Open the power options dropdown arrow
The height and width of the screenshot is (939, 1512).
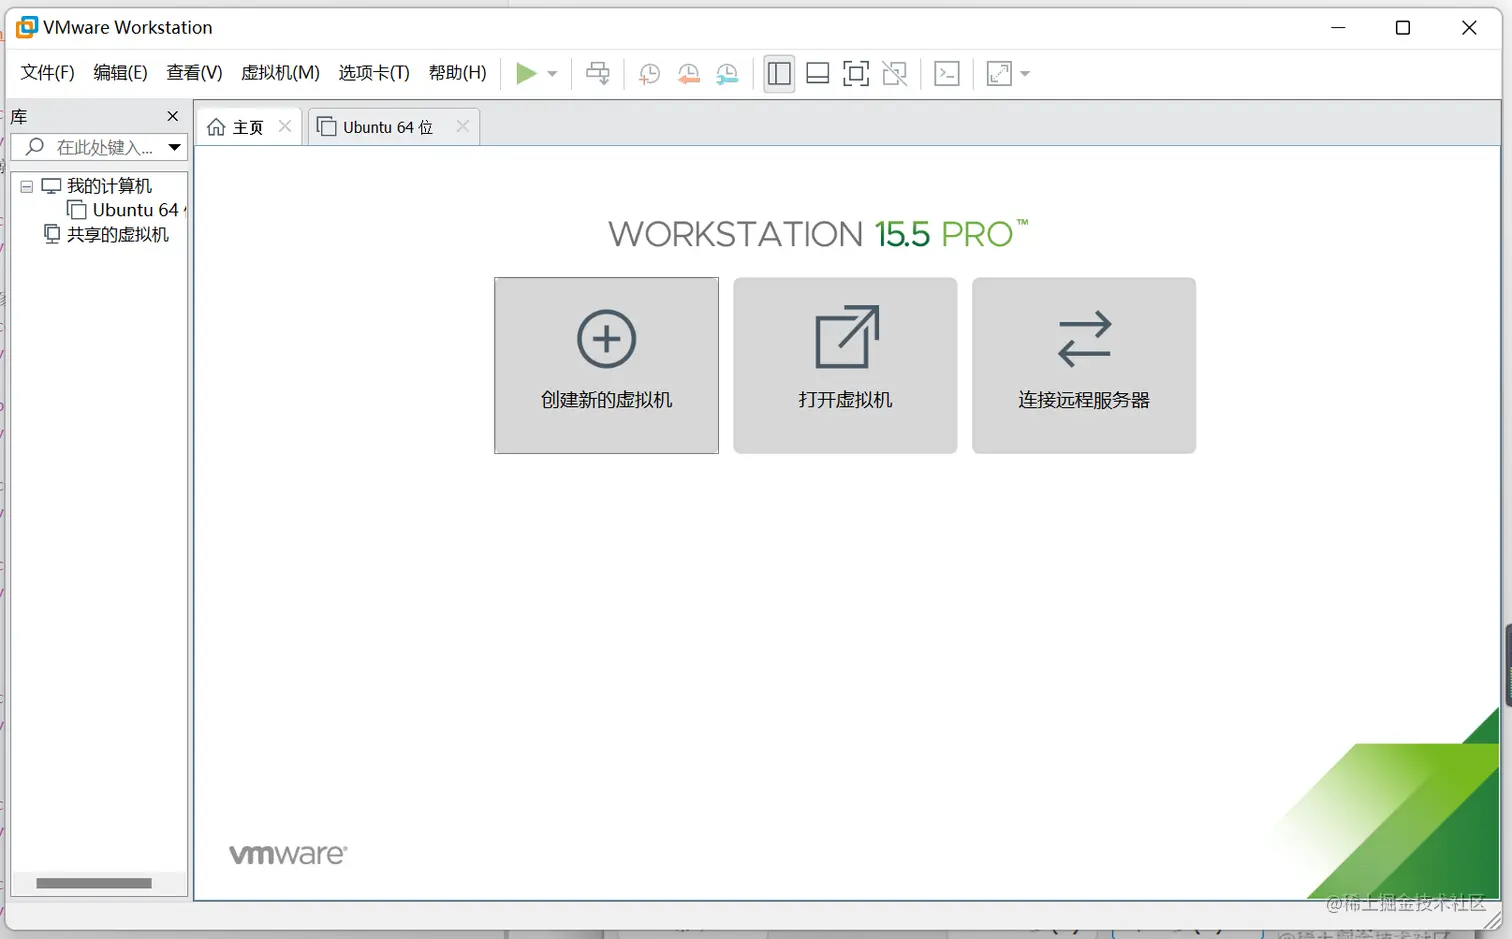click(x=552, y=73)
